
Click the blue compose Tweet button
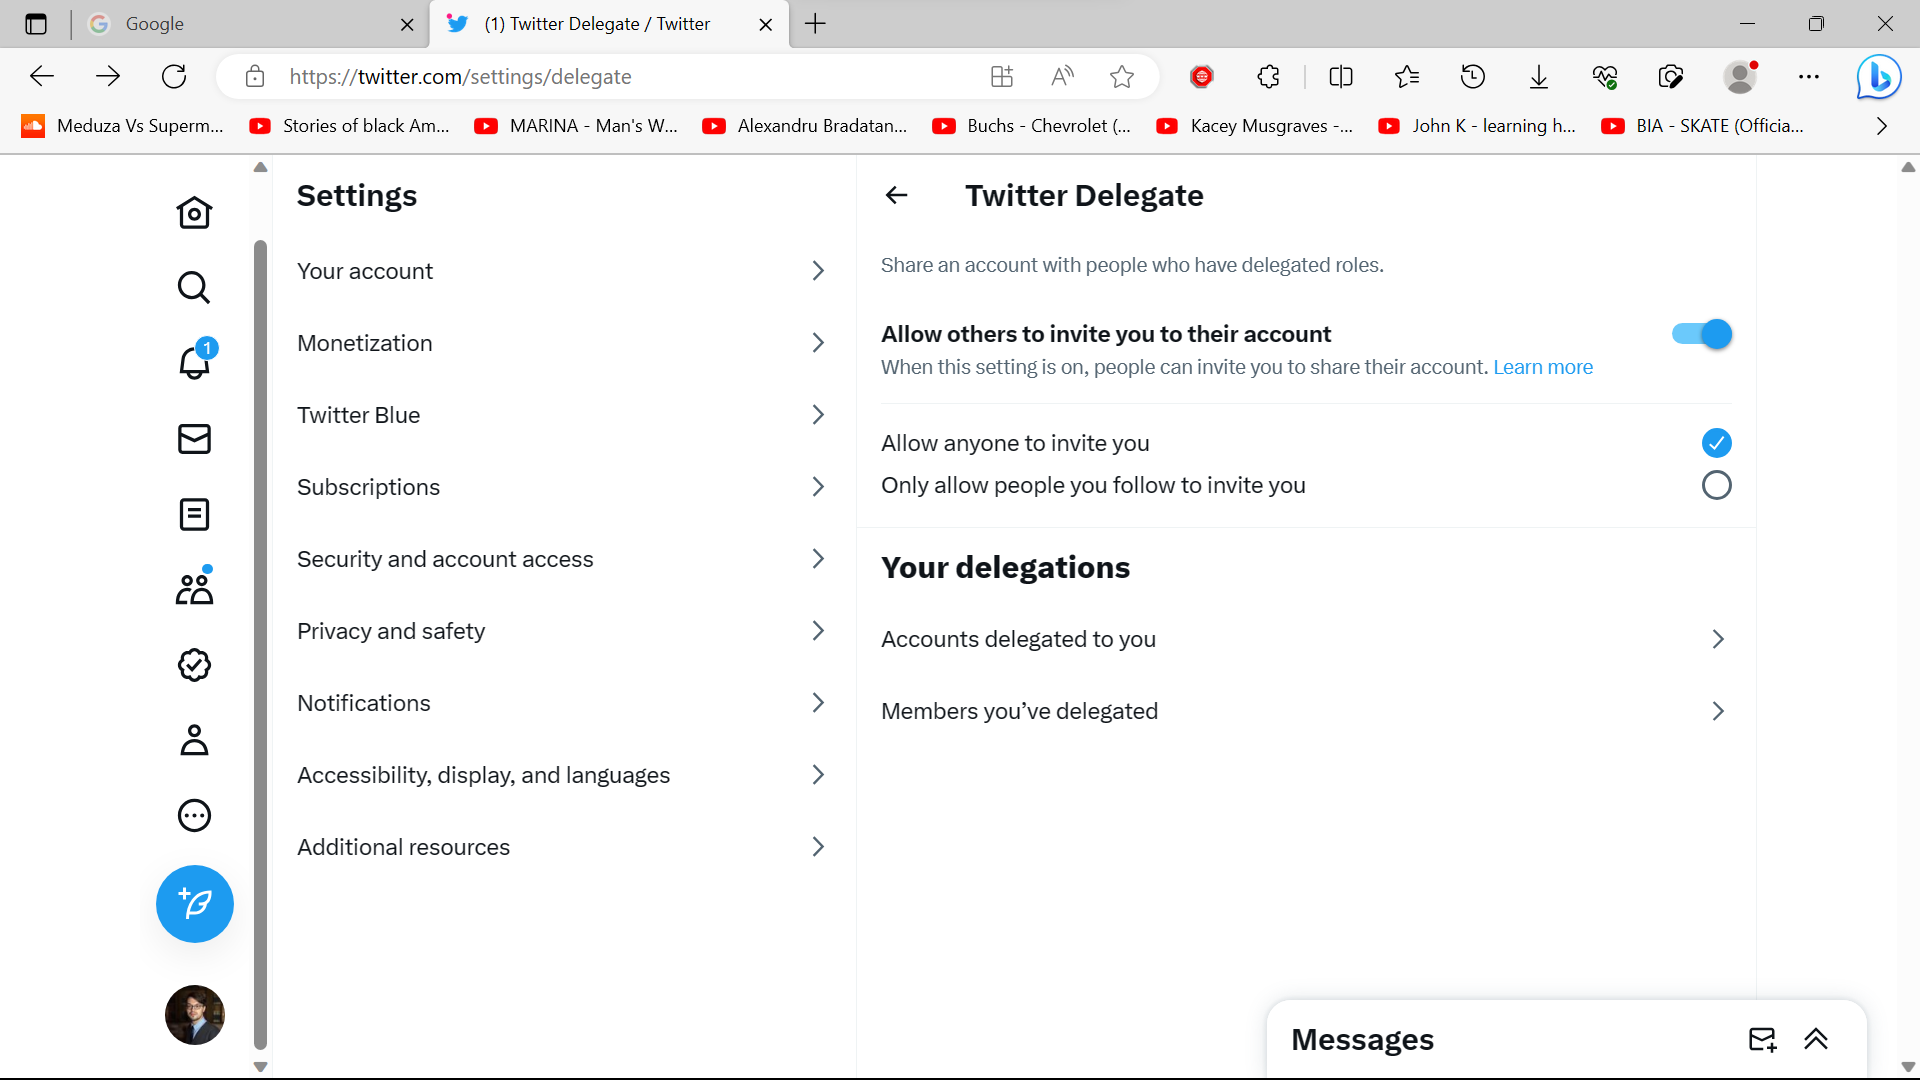click(x=195, y=904)
